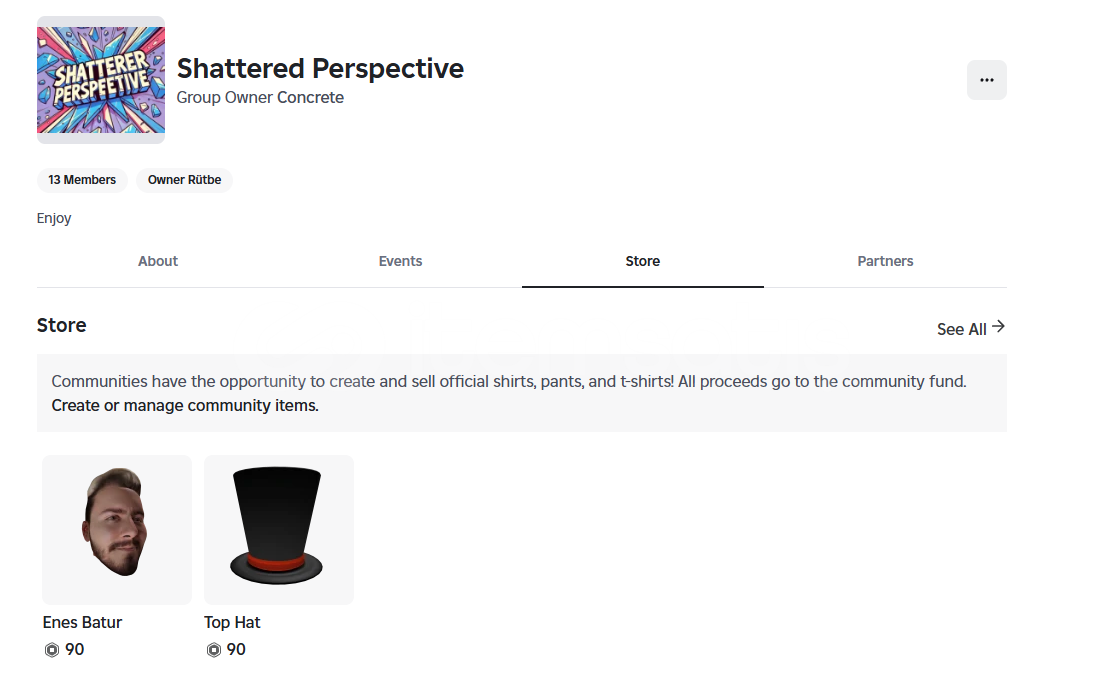Open the three-dots more options menu

(986, 80)
